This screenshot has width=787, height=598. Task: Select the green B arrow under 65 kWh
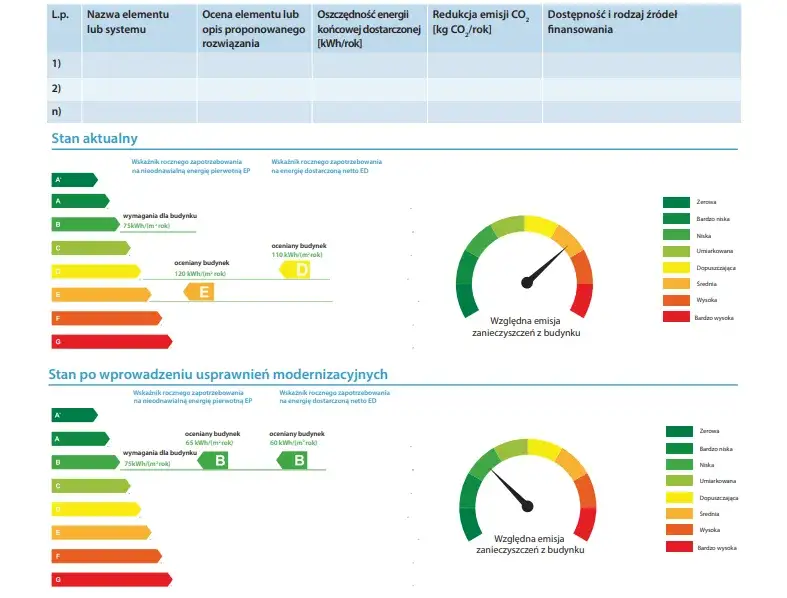tap(214, 460)
